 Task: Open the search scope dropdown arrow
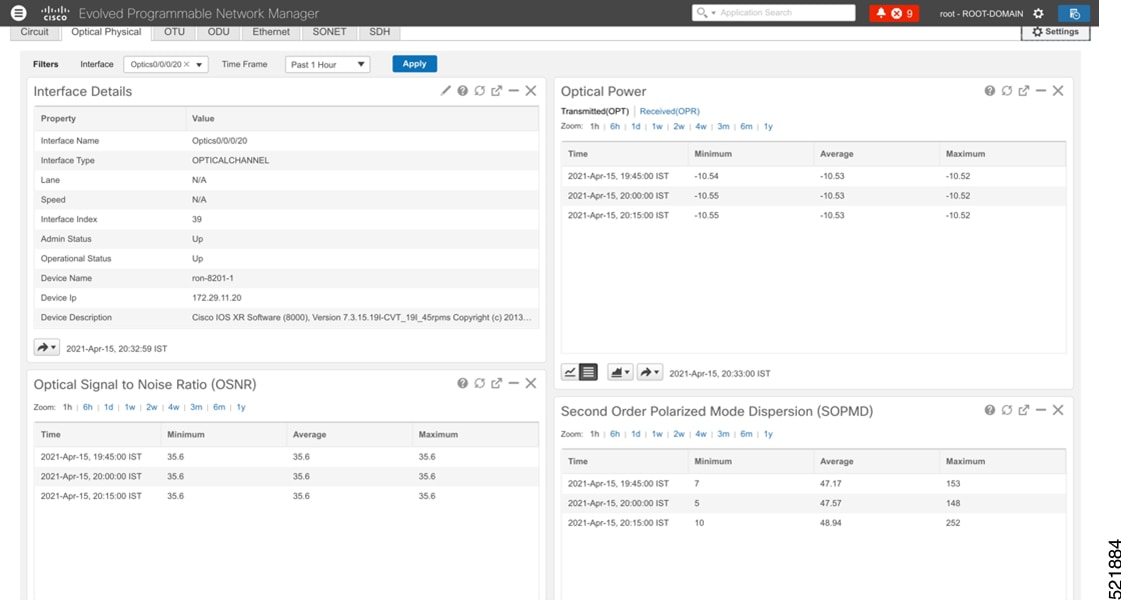pos(713,13)
